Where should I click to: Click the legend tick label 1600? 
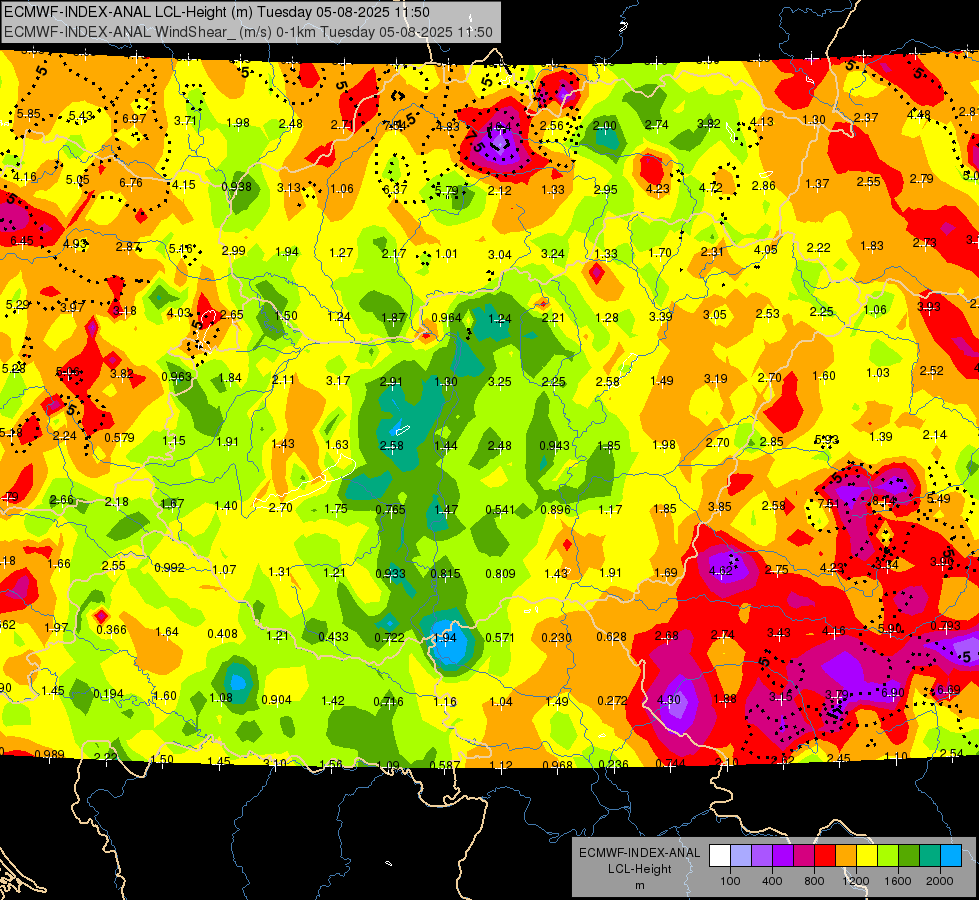[x=898, y=881]
